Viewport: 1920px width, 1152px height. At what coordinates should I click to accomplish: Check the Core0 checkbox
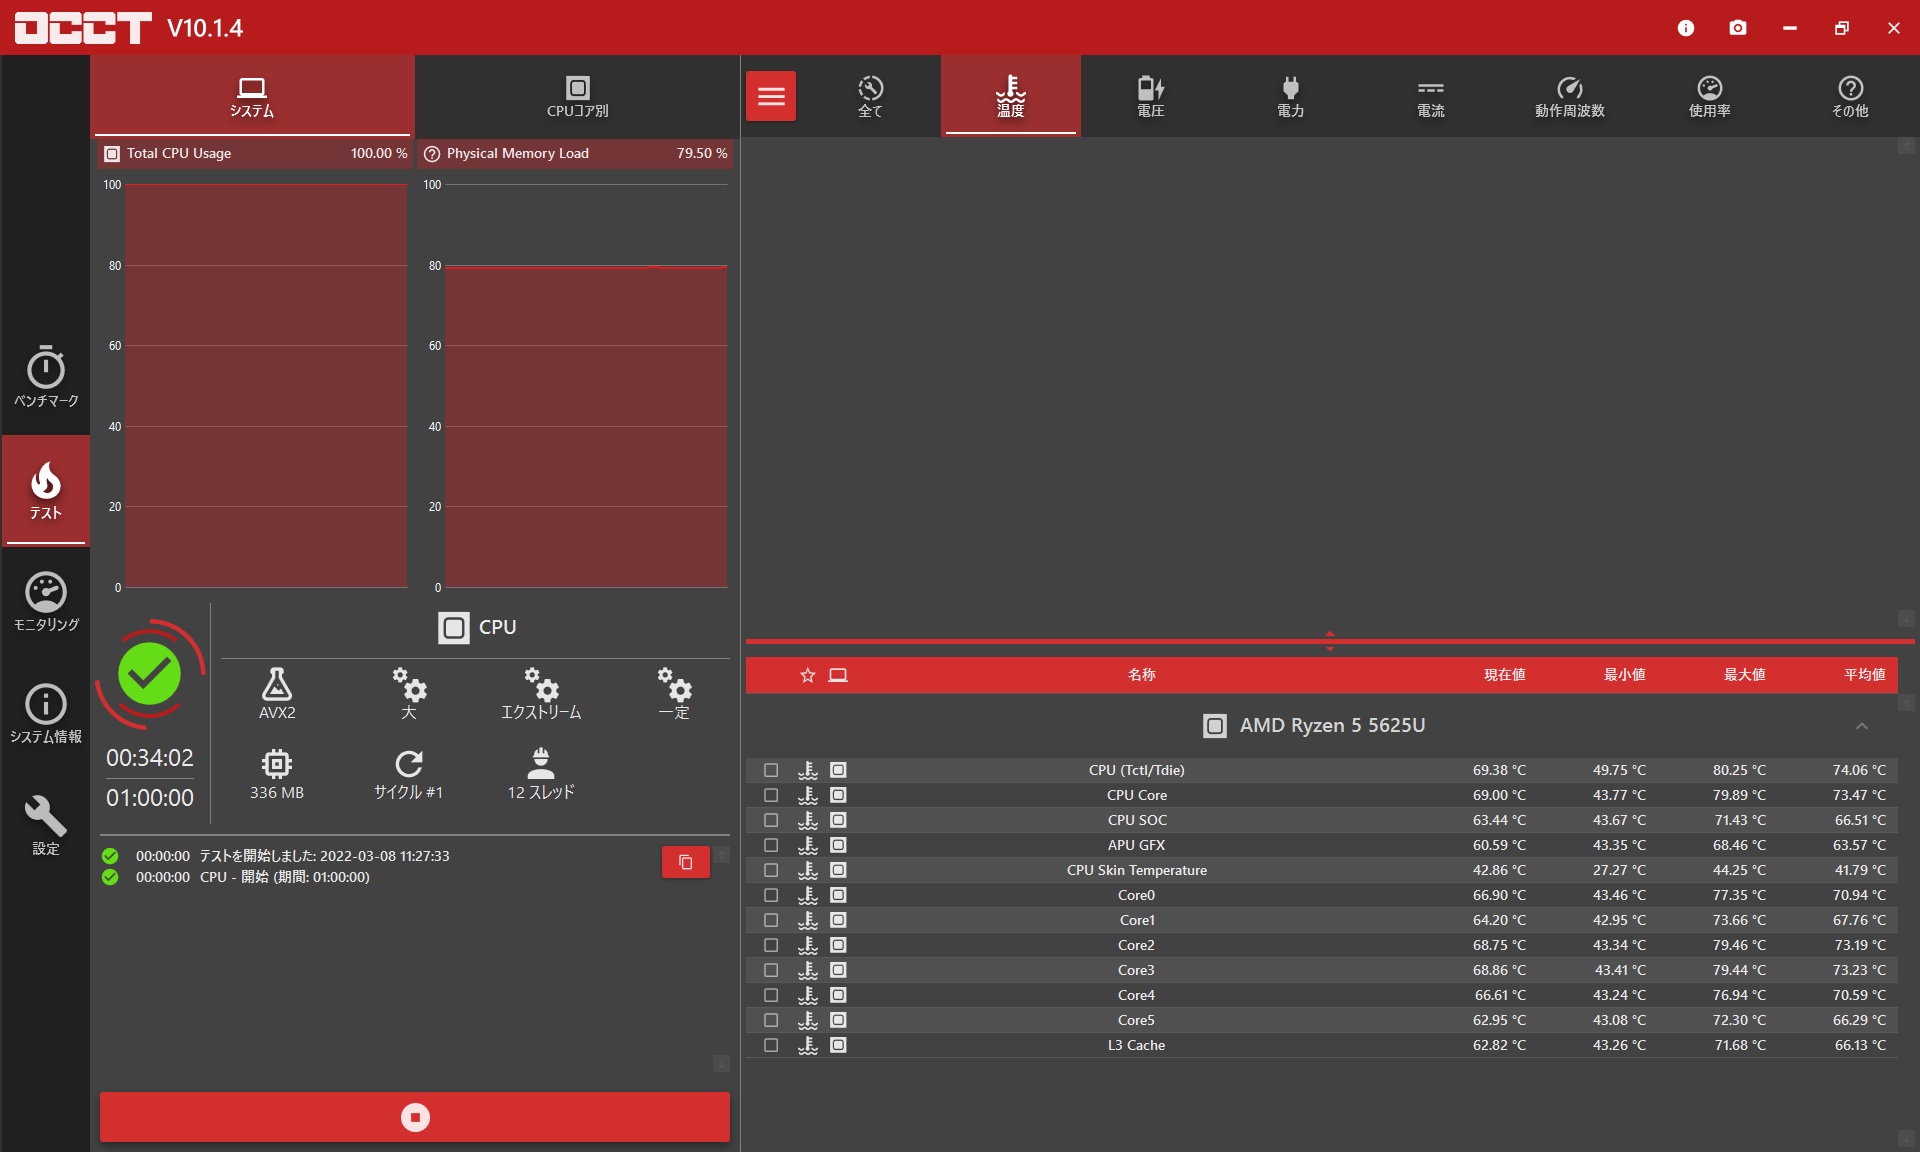(771, 895)
